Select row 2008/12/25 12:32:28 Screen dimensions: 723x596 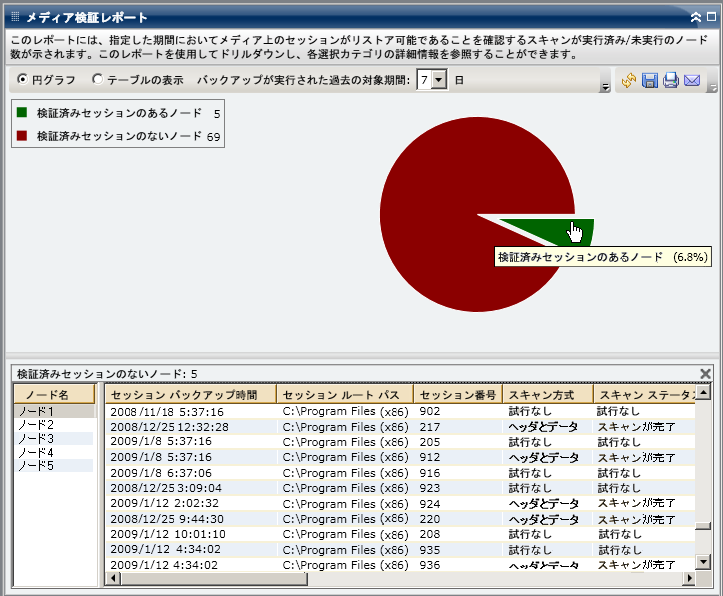pos(400,427)
